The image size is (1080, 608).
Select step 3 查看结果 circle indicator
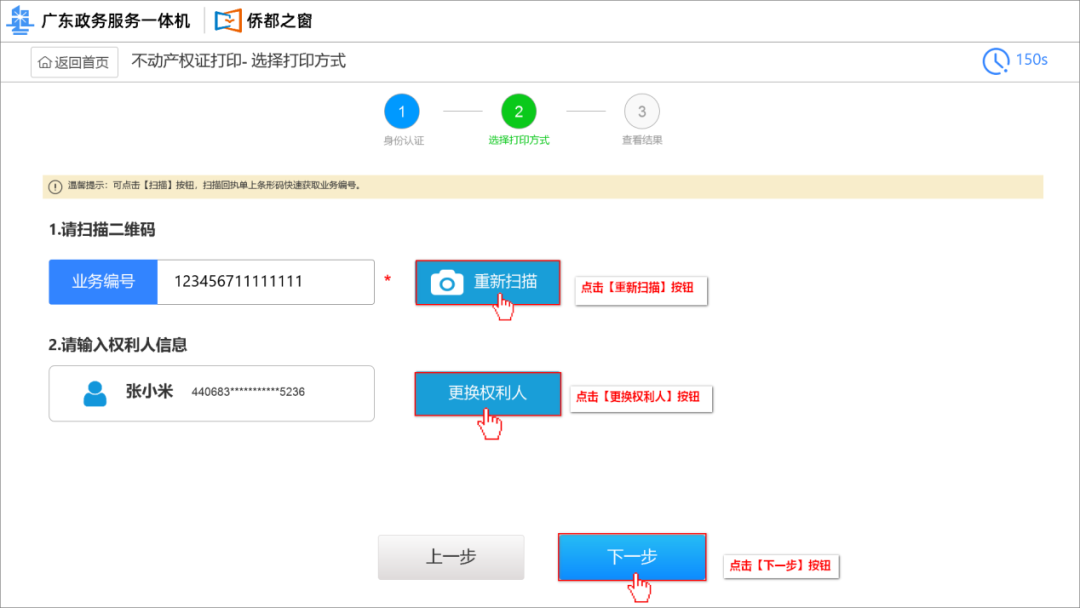[x=642, y=111]
